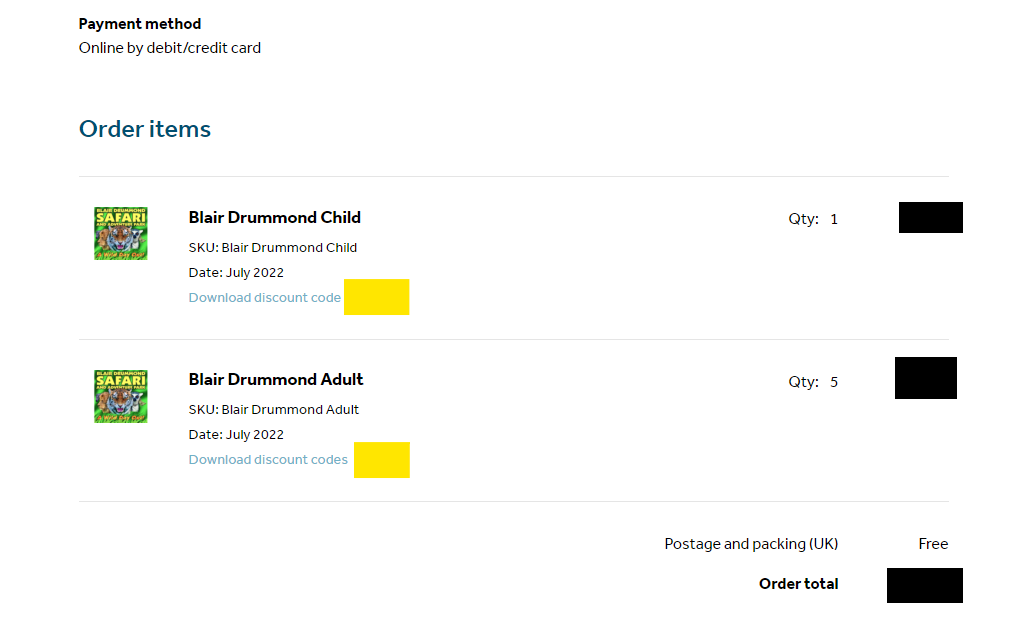The image size is (1009, 620).
Task: Open the Download discount code link for child ticket
Action: [264, 297]
